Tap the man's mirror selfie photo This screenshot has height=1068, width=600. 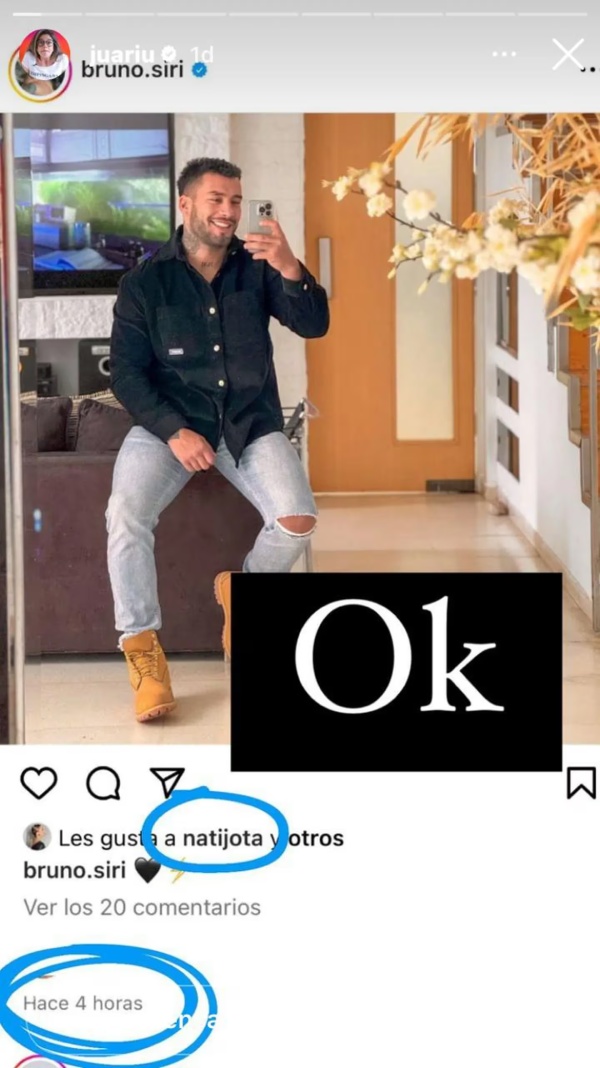tap(220, 400)
